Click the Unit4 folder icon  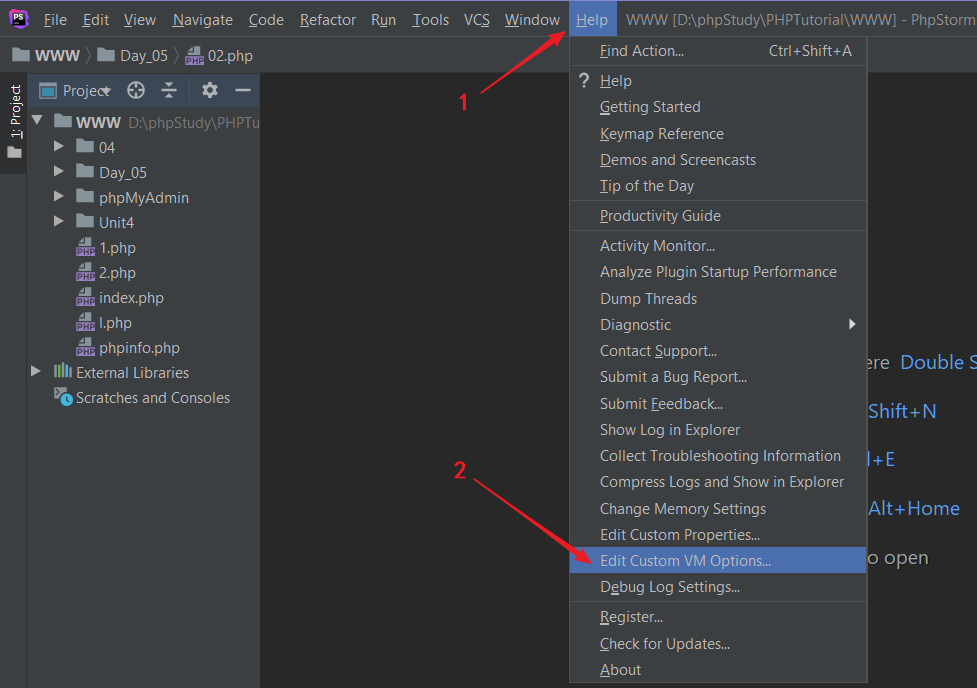point(85,222)
